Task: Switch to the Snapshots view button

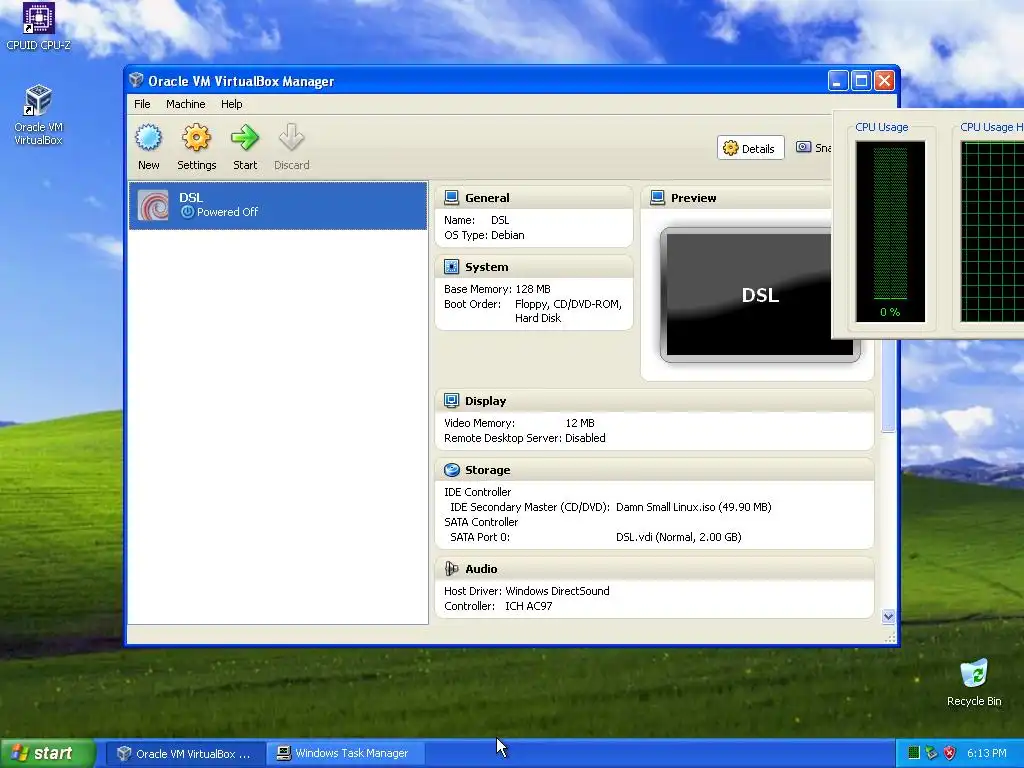Action: (x=812, y=148)
